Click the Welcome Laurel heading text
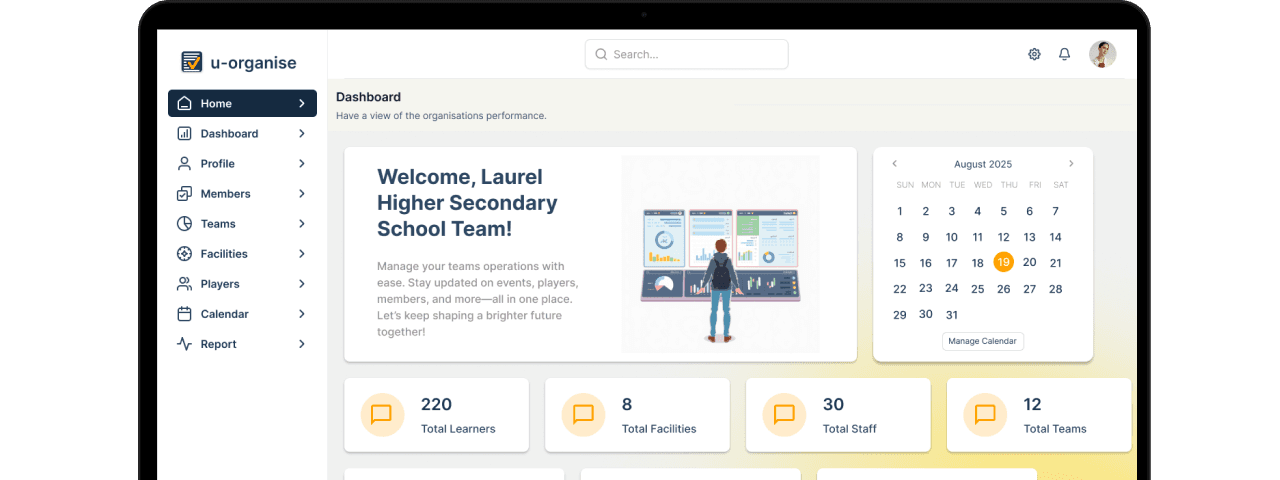The width and height of the screenshot is (1280, 480). (467, 203)
